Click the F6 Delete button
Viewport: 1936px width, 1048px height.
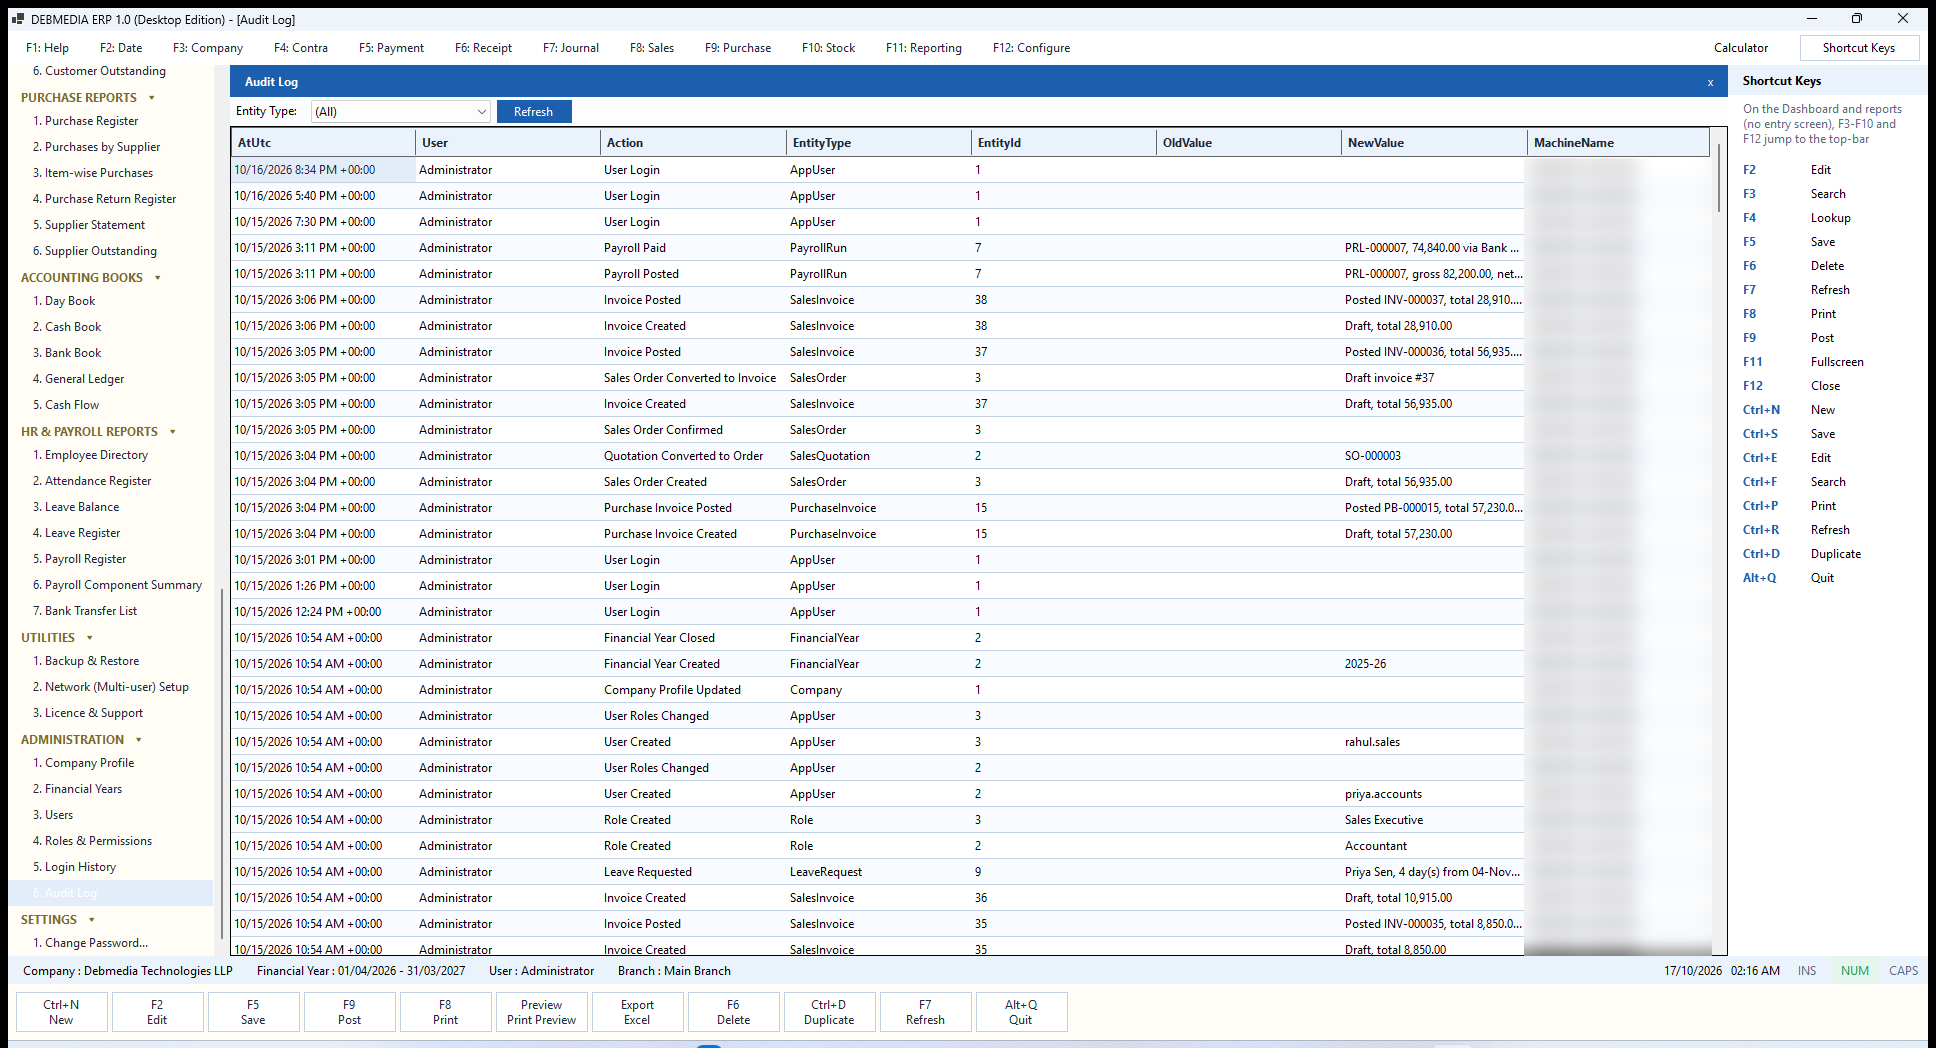[733, 1012]
